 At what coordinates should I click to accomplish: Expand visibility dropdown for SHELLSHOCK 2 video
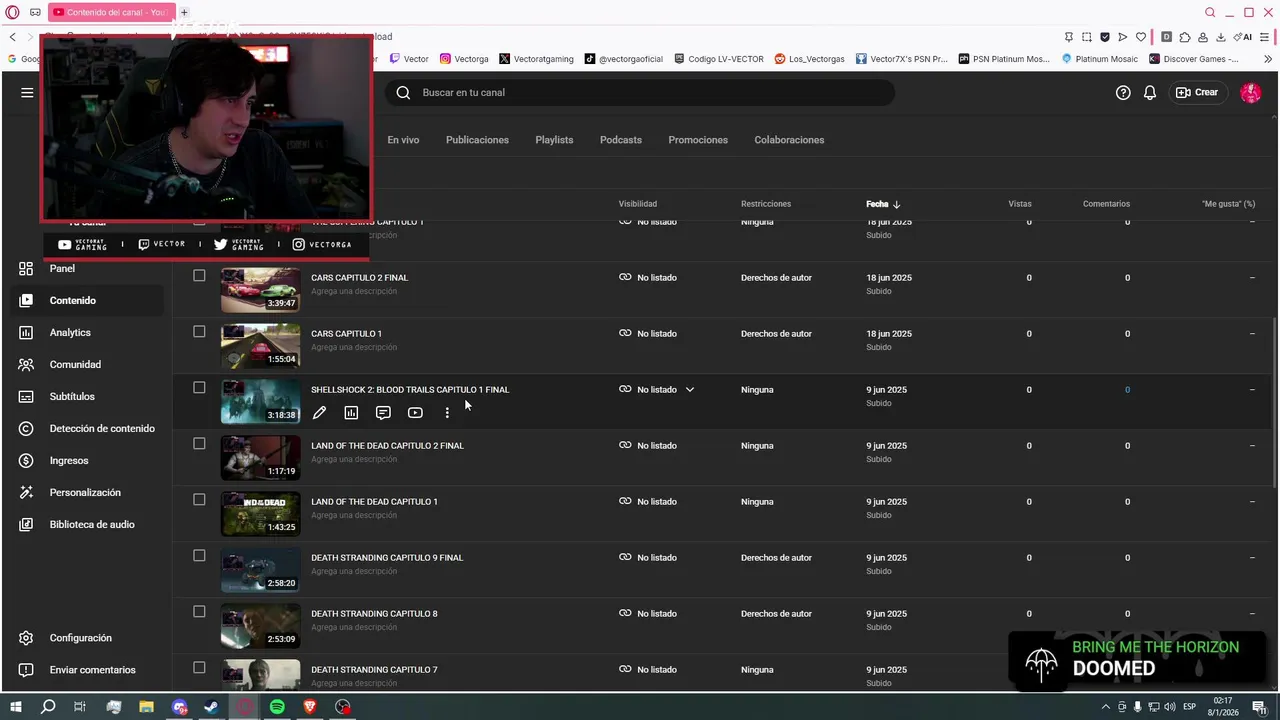tap(690, 389)
